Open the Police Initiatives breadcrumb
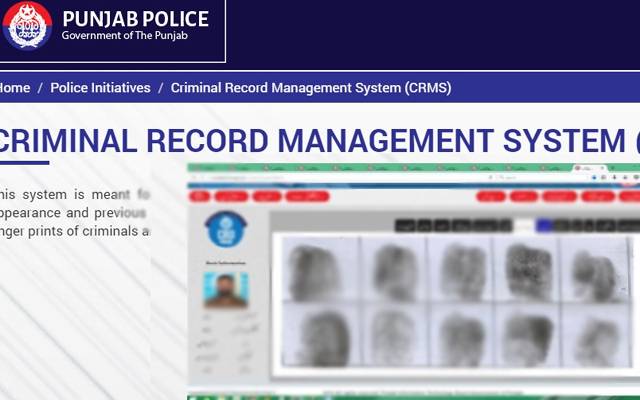The height and width of the screenshot is (400, 640). click(100, 88)
